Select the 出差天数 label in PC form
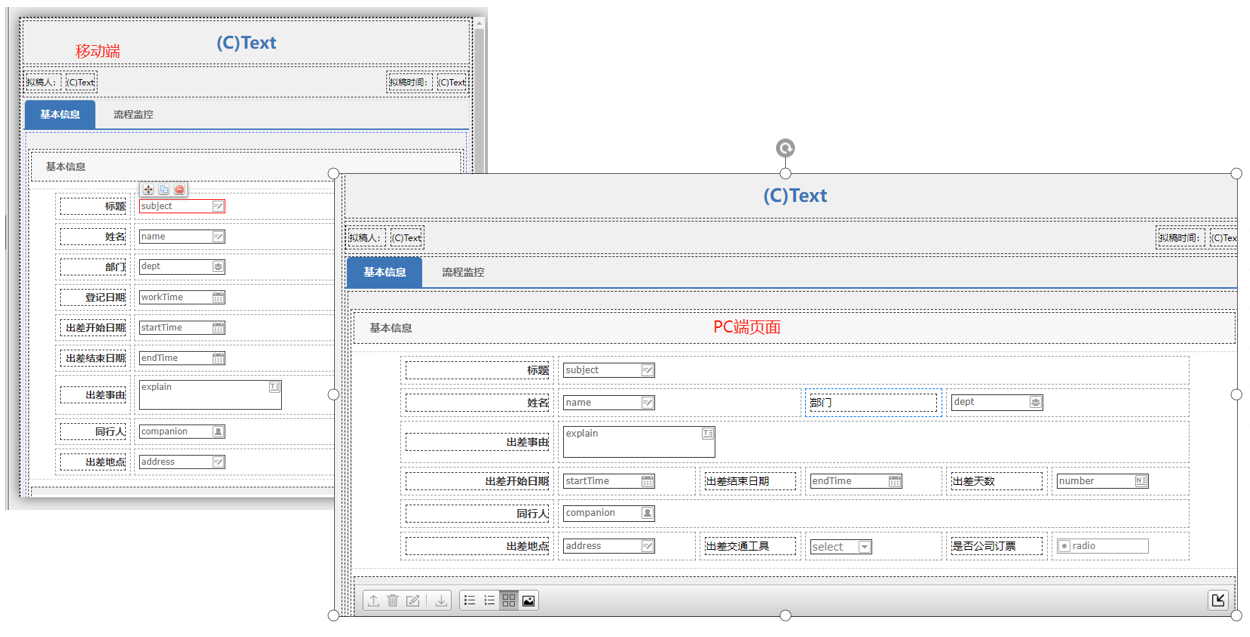The image size is (1250, 637). (x=996, y=481)
